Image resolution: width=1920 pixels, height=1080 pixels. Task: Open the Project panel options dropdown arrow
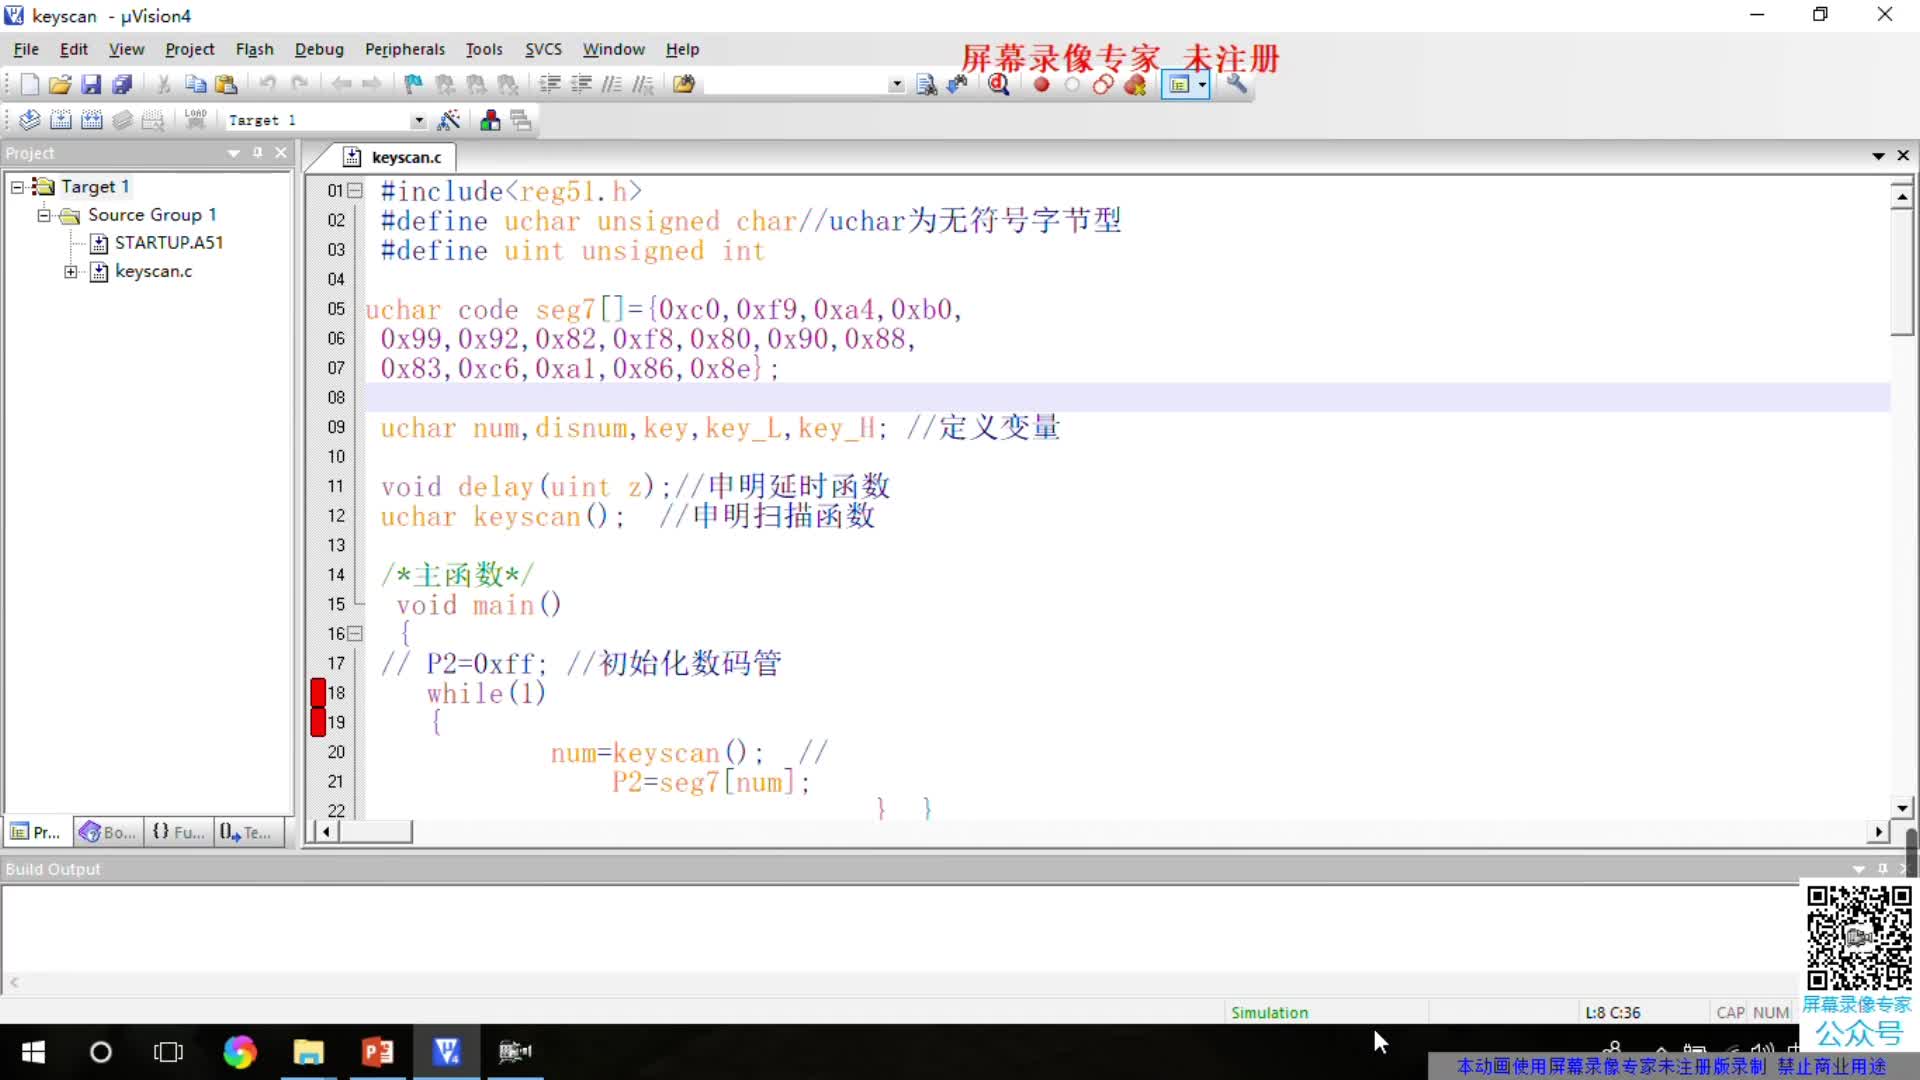[x=234, y=153]
